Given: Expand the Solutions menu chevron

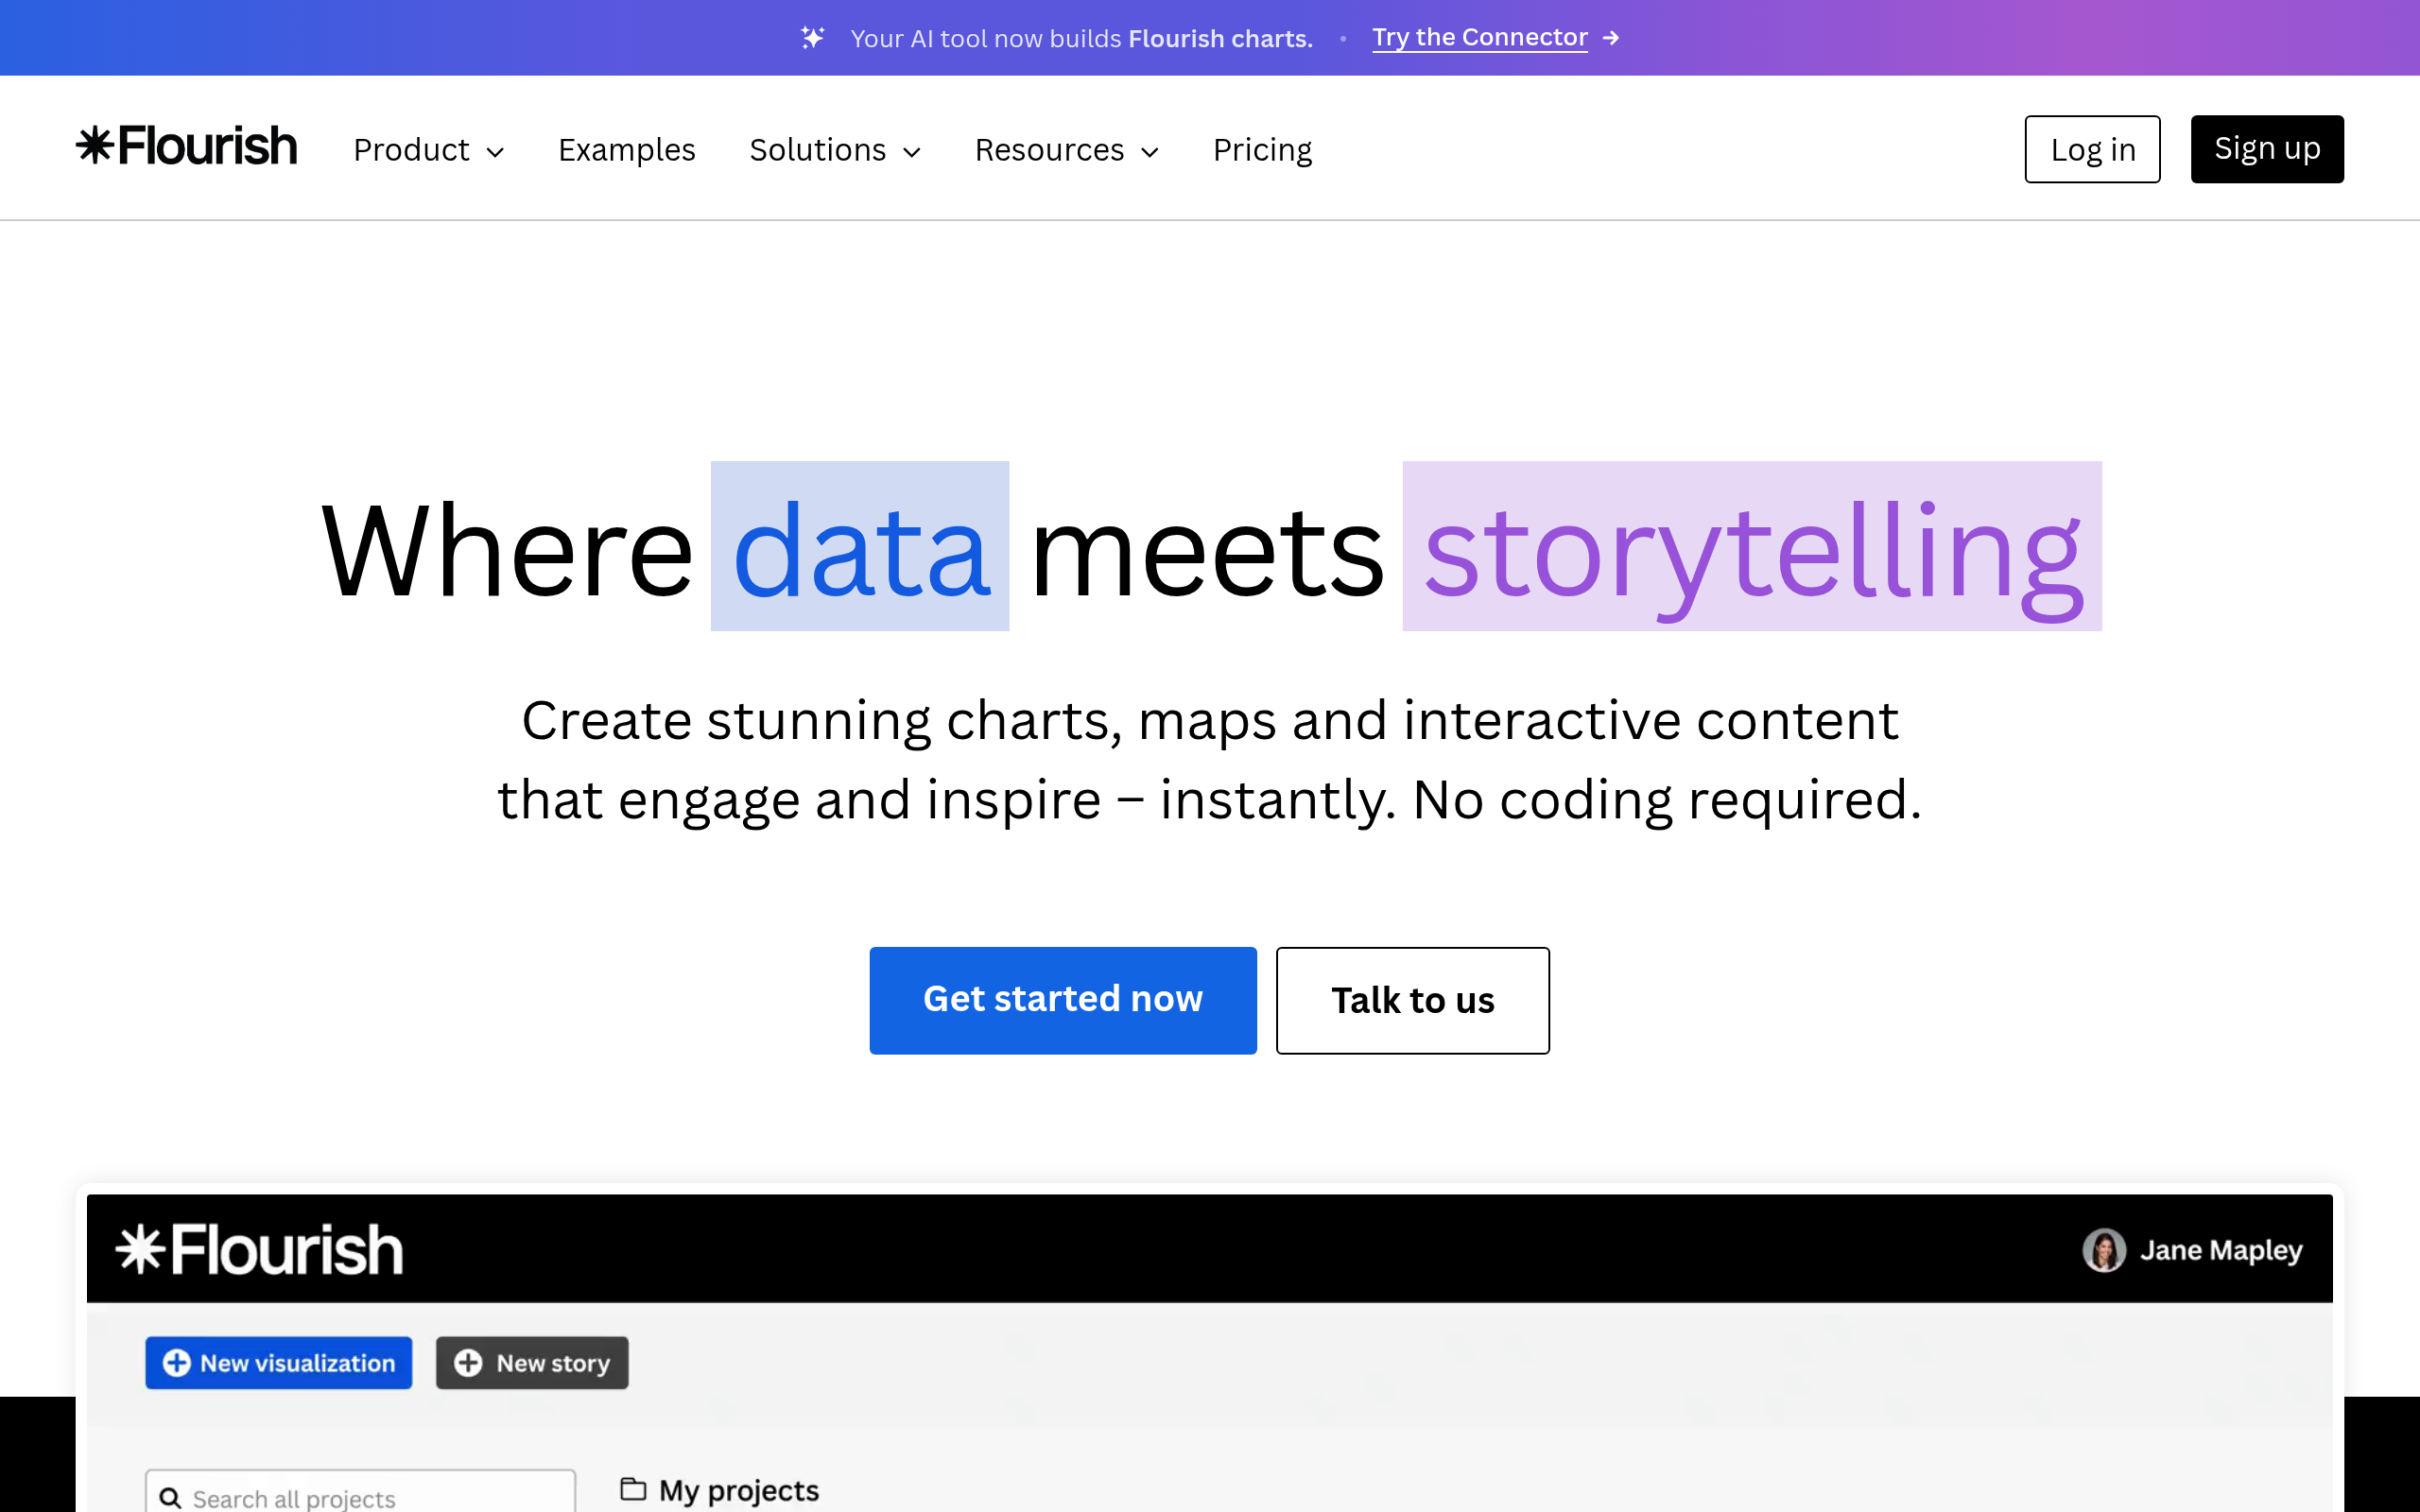Looking at the screenshot, I should [911, 152].
